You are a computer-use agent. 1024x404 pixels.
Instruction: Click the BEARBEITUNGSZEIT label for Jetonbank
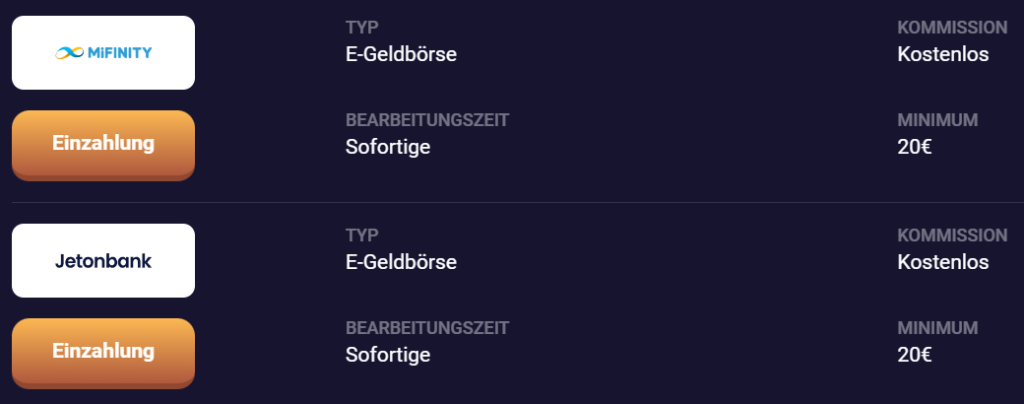[x=427, y=328]
